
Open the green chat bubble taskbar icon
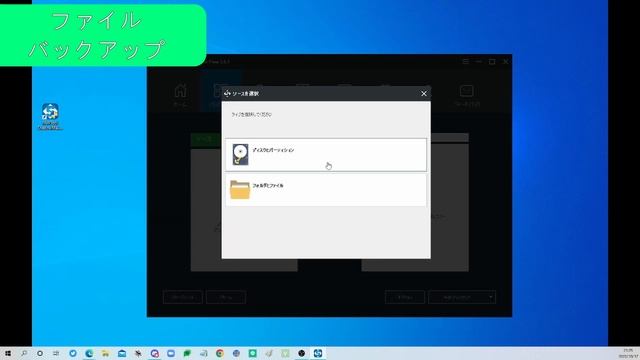[x=187, y=353]
